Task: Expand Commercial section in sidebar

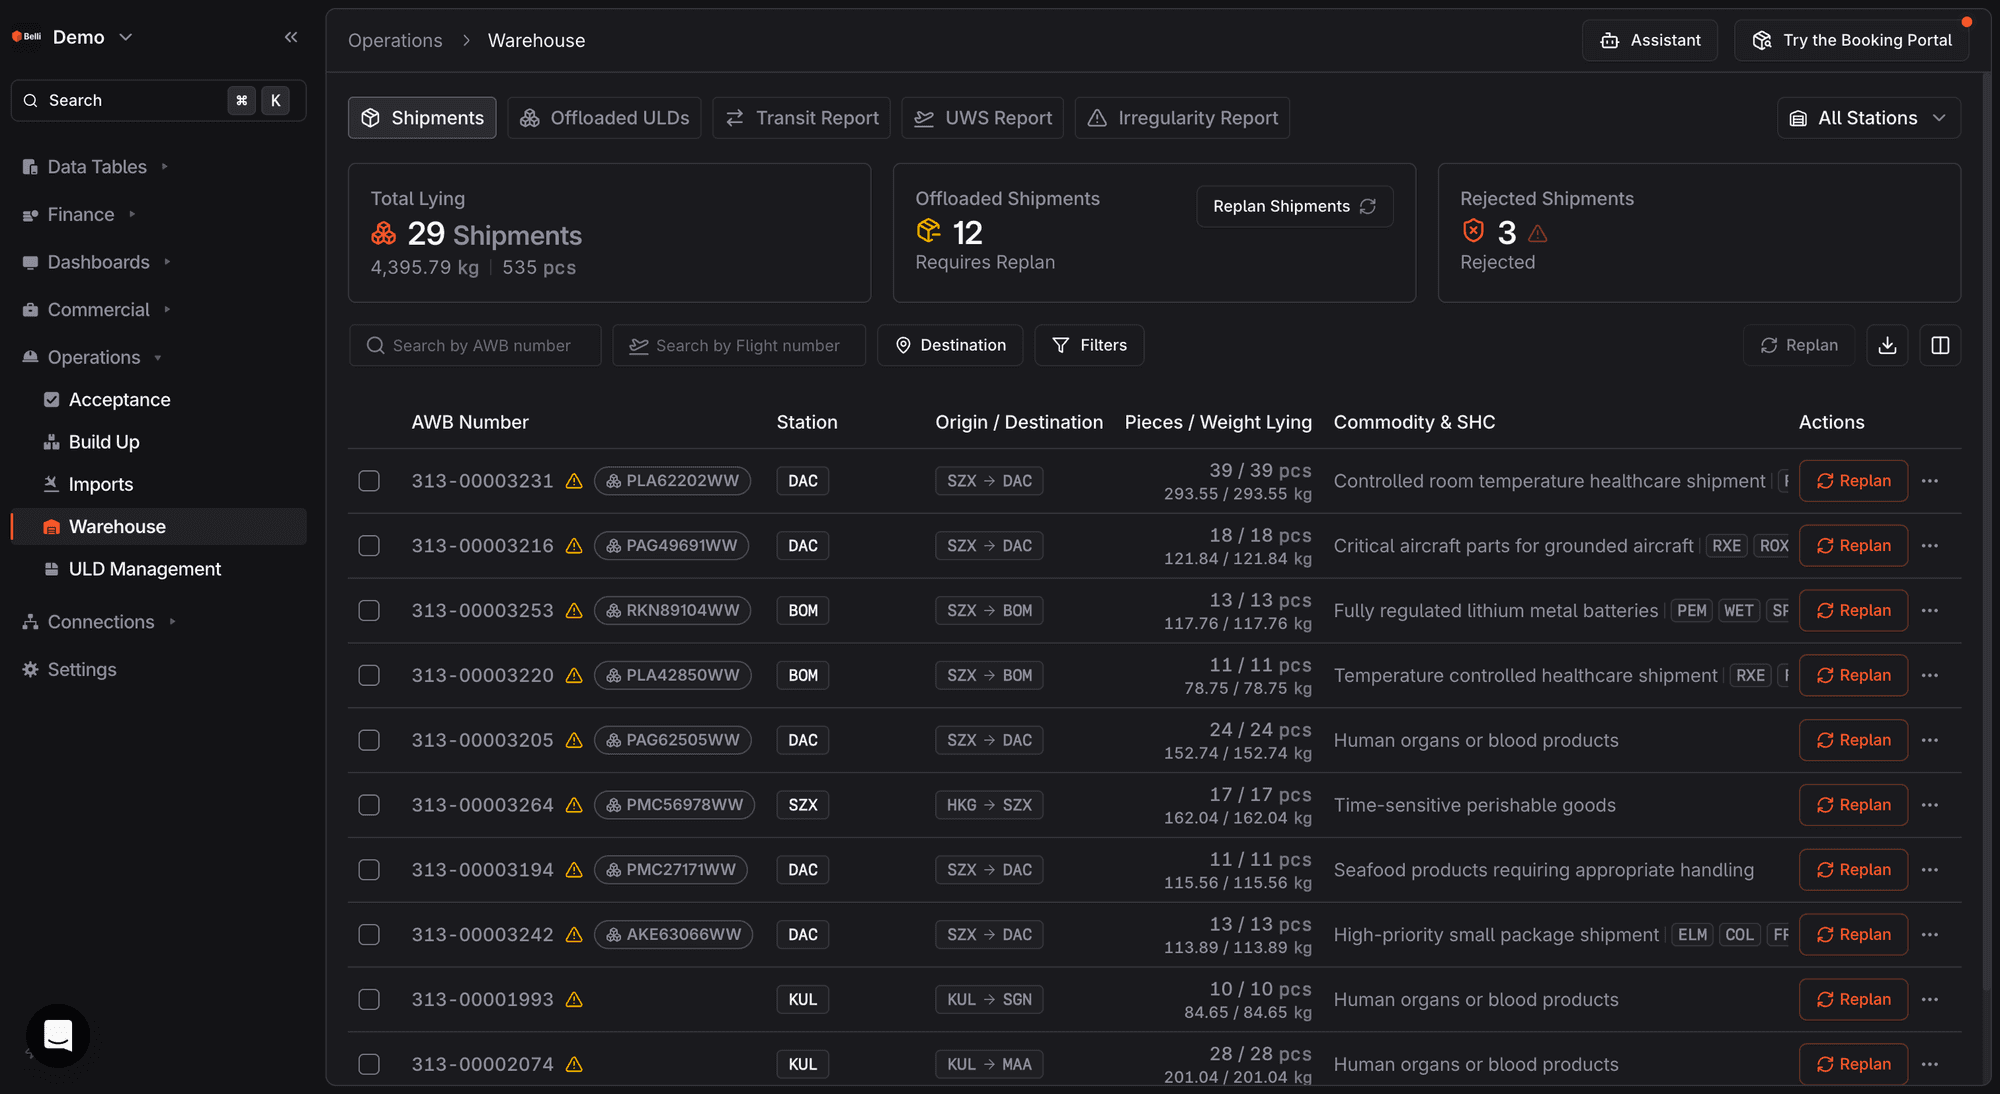Action: (x=97, y=310)
